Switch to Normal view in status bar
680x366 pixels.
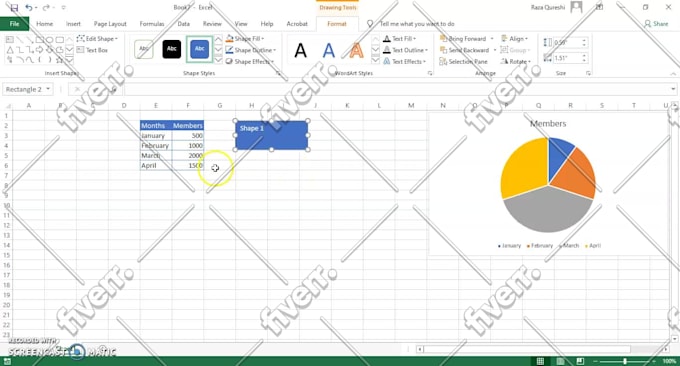point(540,361)
